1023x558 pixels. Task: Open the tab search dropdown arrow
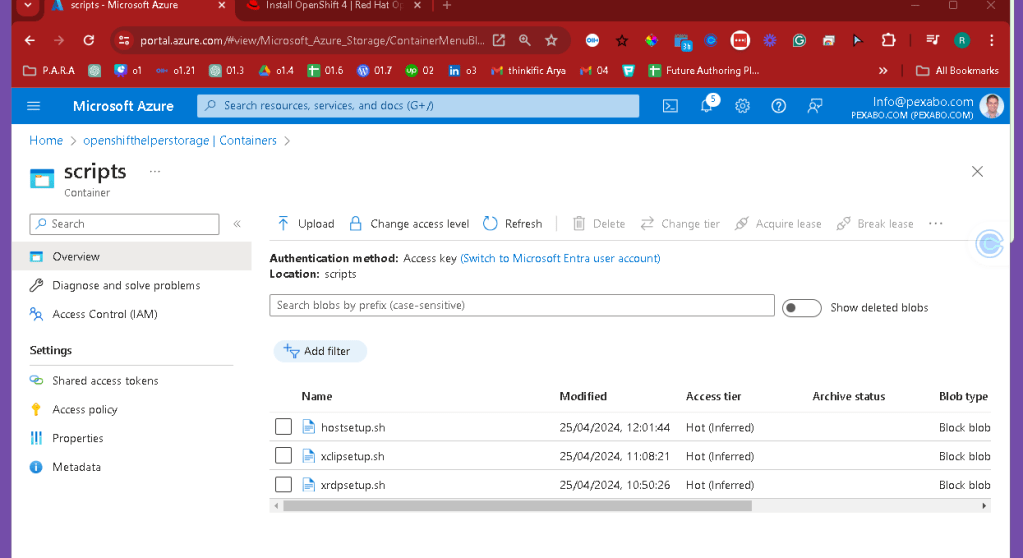click(x=28, y=5)
